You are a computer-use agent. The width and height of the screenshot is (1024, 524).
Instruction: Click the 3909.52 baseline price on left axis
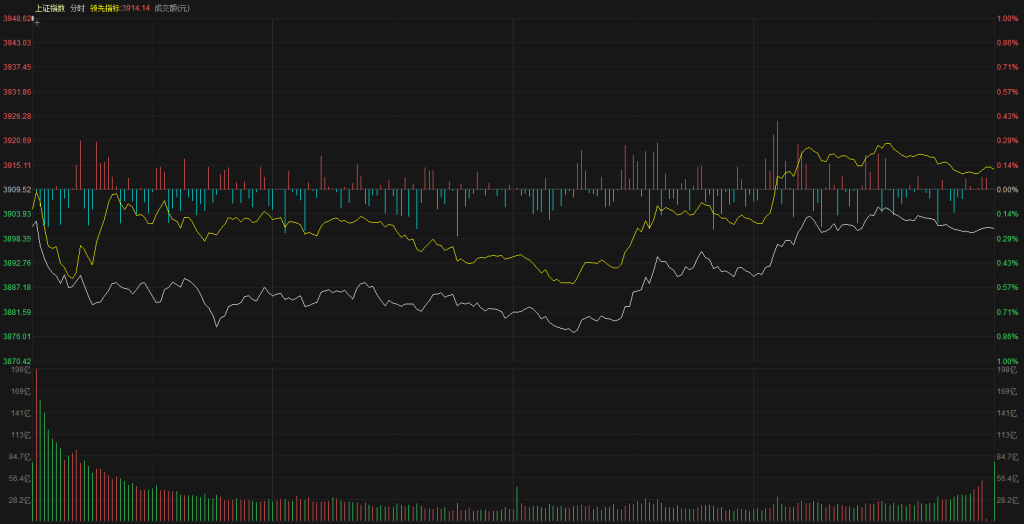pyautogui.click(x=17, y=189)
